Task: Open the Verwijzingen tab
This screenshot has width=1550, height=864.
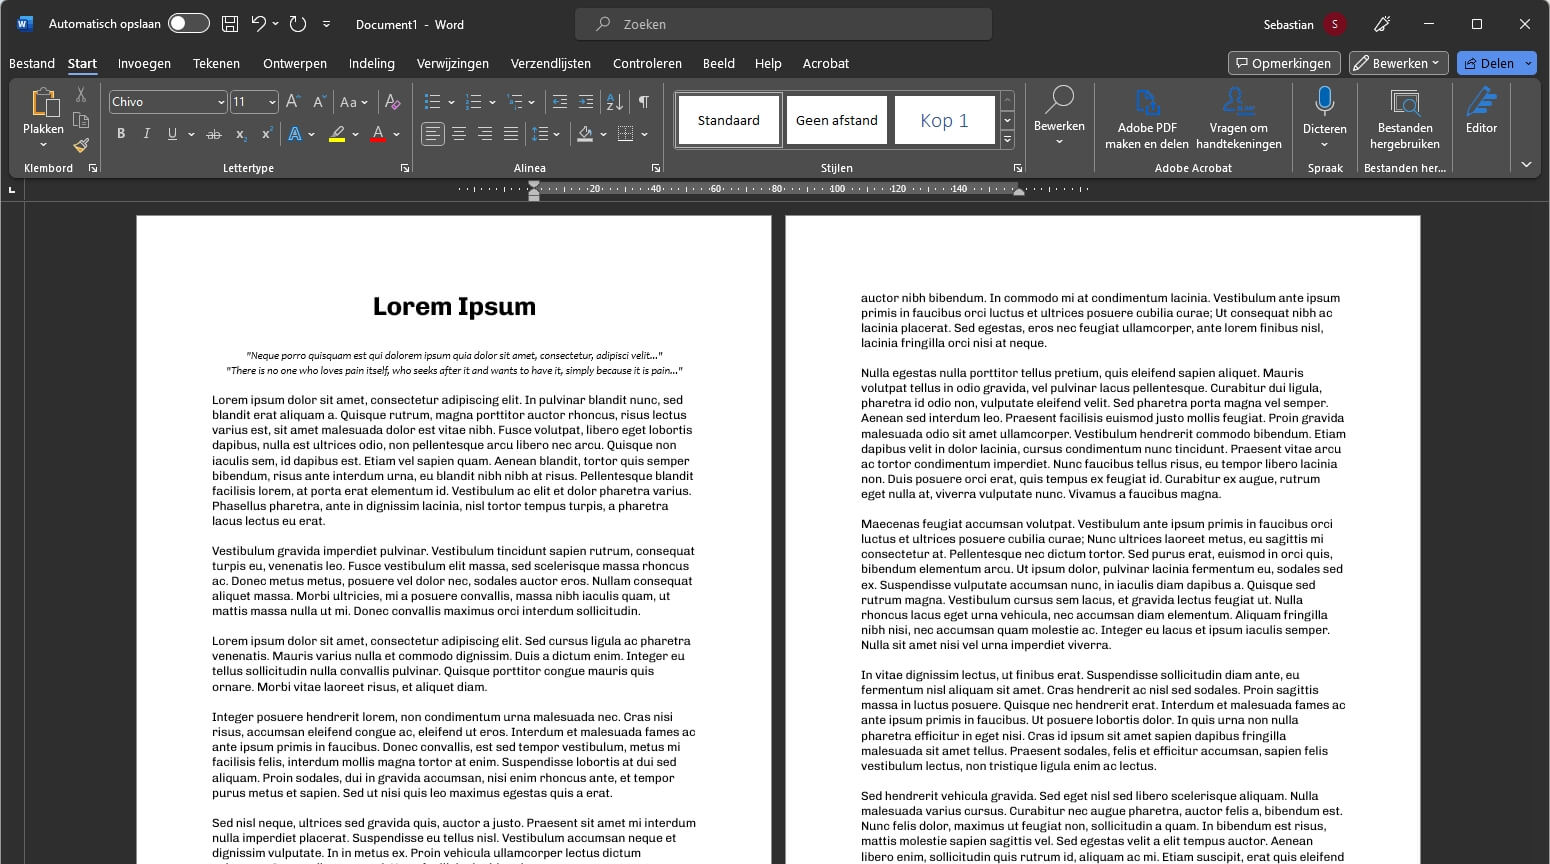Action: pos(453,63)
